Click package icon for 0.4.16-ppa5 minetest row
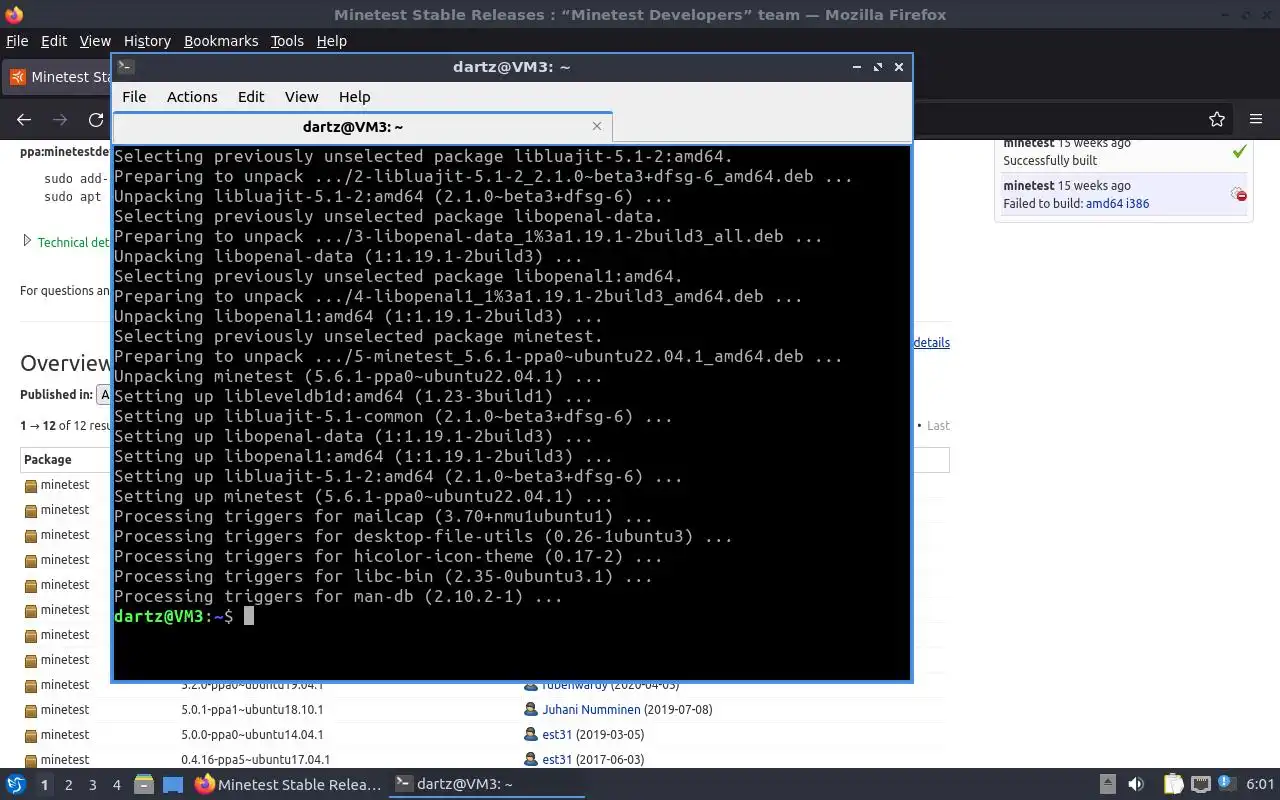Image resolution: width=1280 pixels, height=800 pixels. pos(31,761)
